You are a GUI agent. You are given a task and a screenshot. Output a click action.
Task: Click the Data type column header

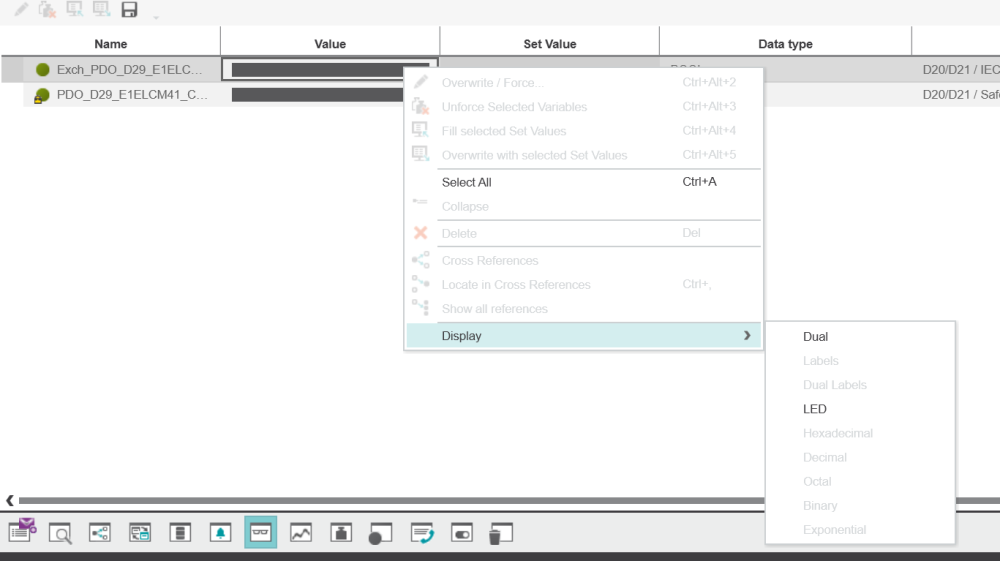[785, 44]
